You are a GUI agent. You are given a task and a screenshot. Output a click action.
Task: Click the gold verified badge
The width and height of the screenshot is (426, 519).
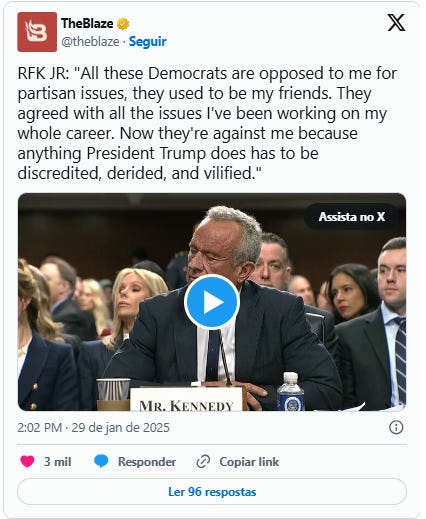[123, 24]
